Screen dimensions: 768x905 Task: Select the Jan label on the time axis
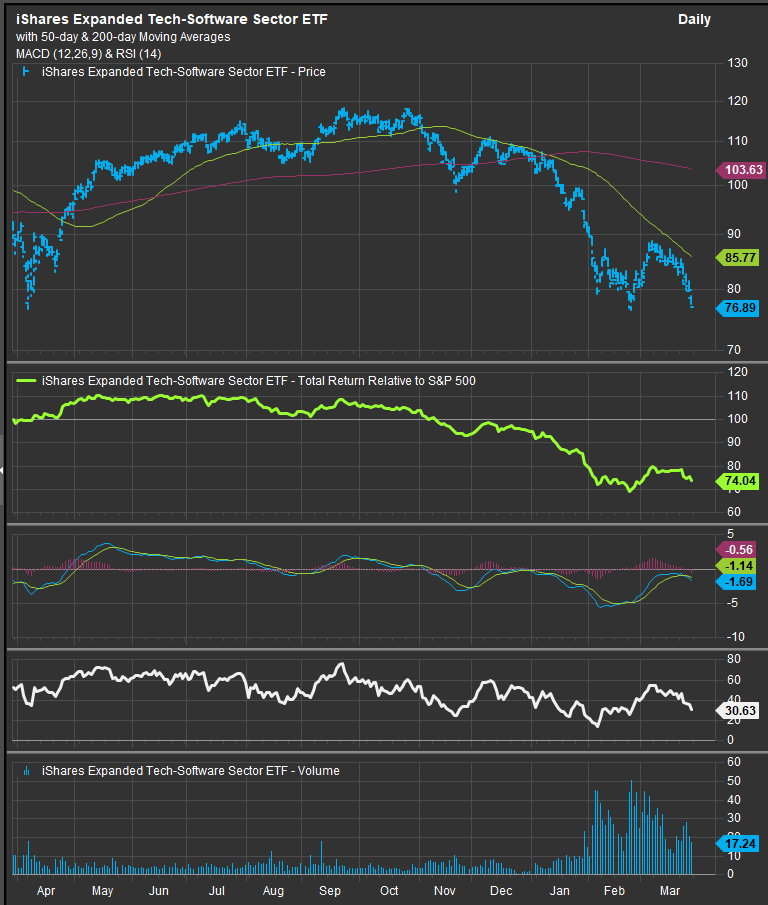tap(558, 889)
